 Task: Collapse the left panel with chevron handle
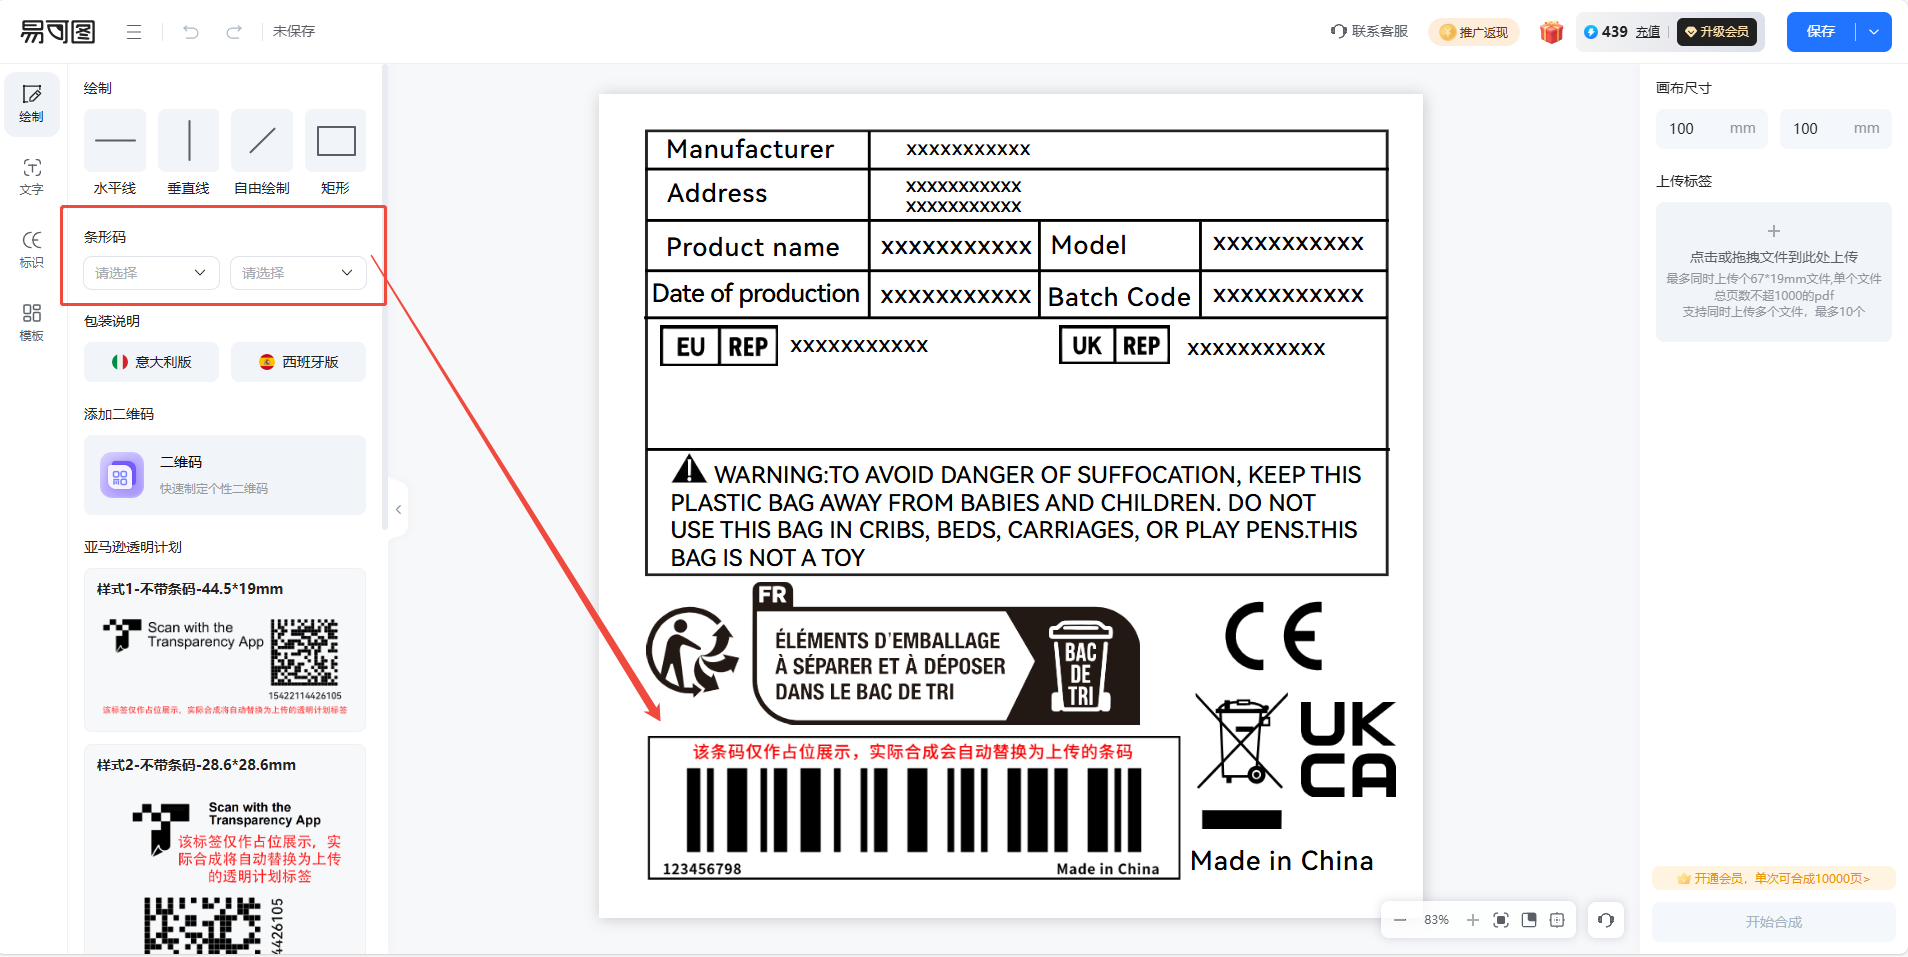point(398,510)
